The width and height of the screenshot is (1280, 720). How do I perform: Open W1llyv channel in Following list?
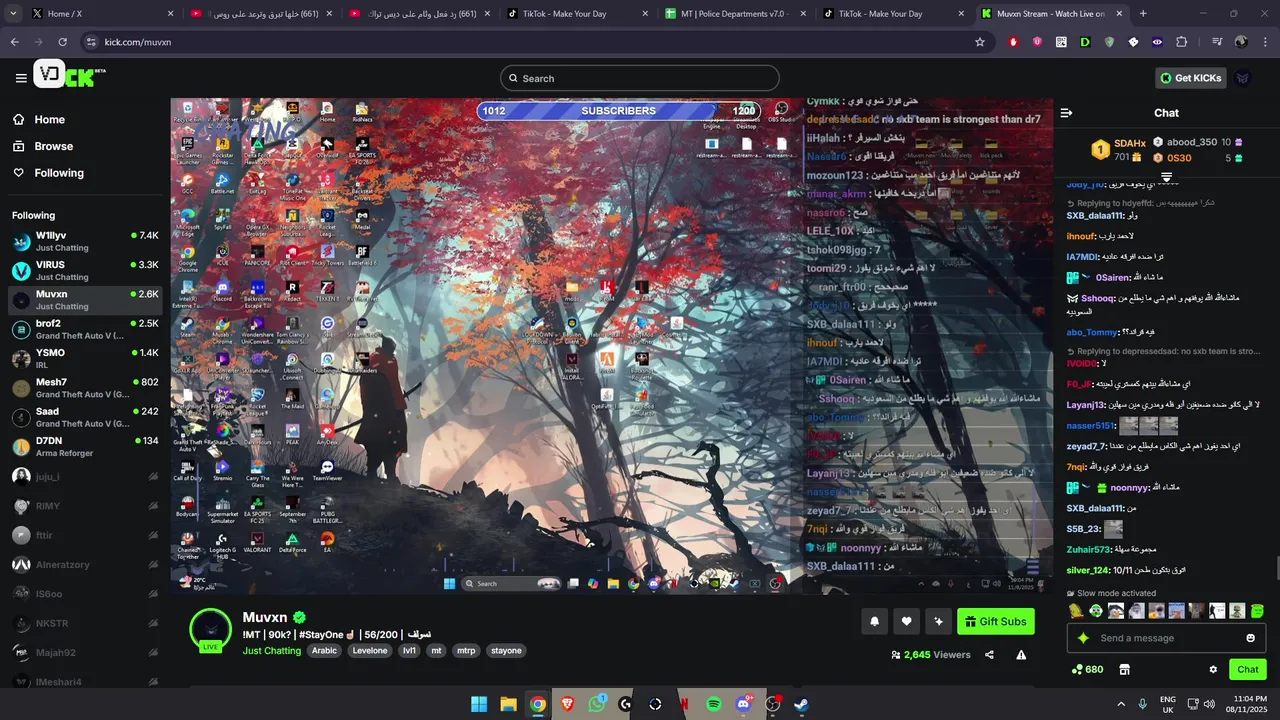(x=85, y=241)
